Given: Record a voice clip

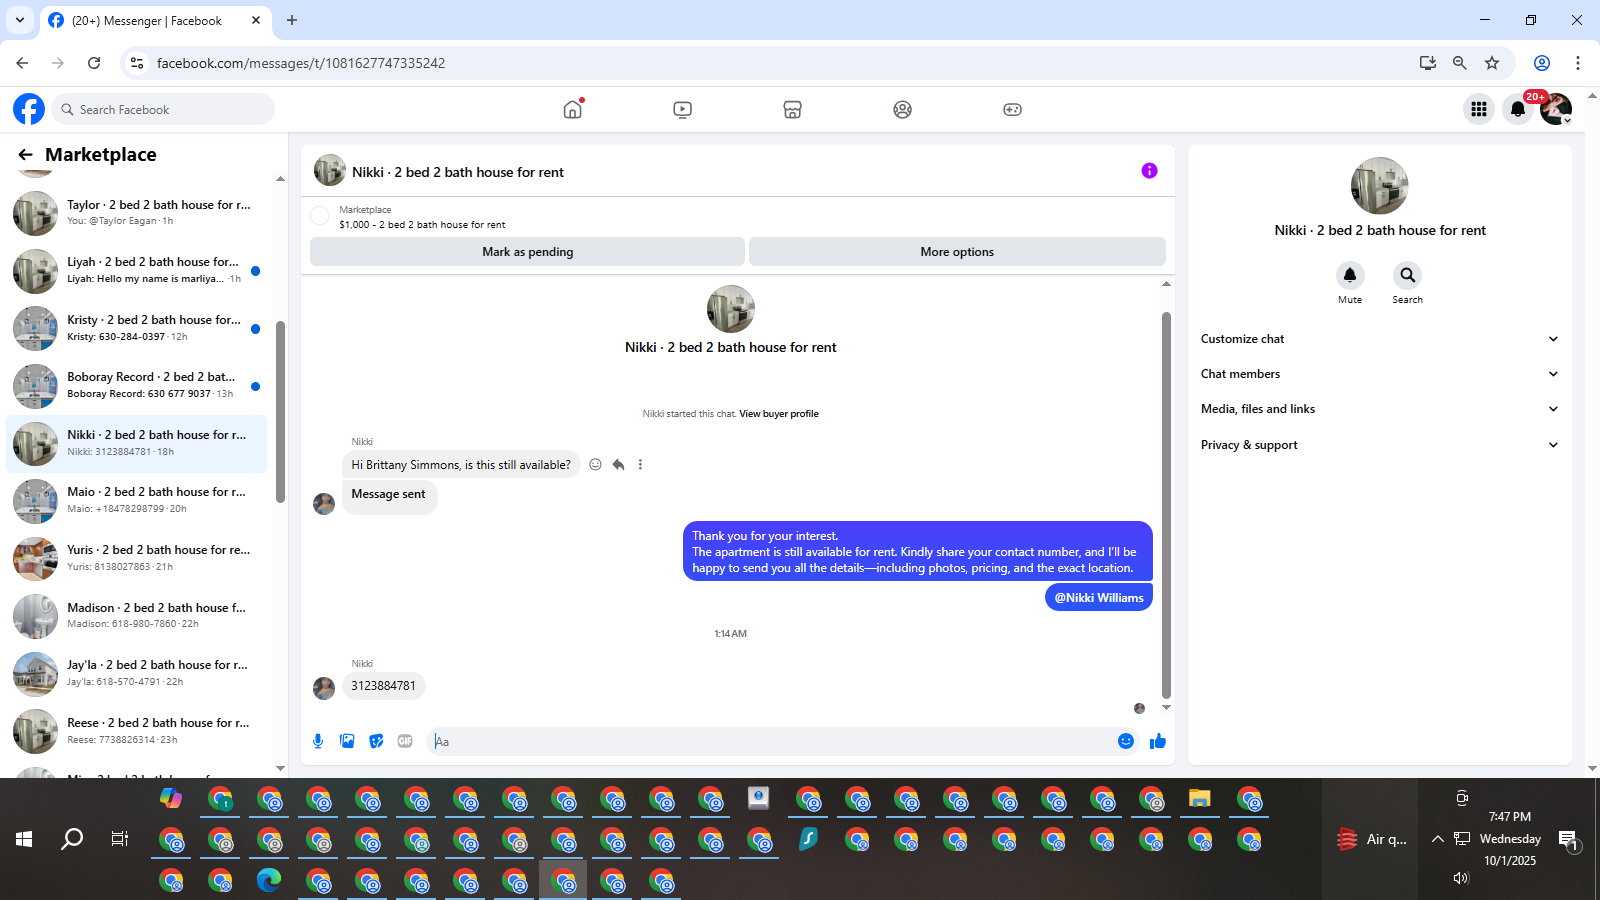Looking at the screenshot, I should [318, 741].
